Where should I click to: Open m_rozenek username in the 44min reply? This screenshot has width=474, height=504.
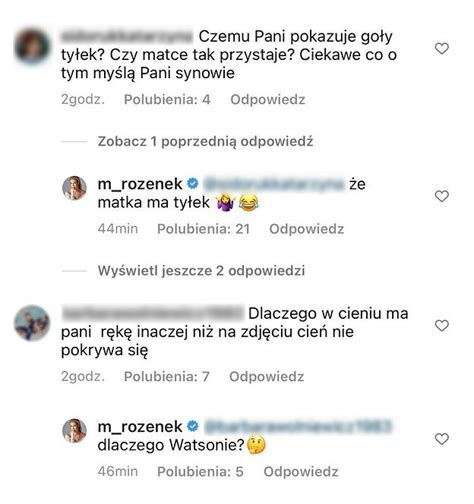coord(140,184)
